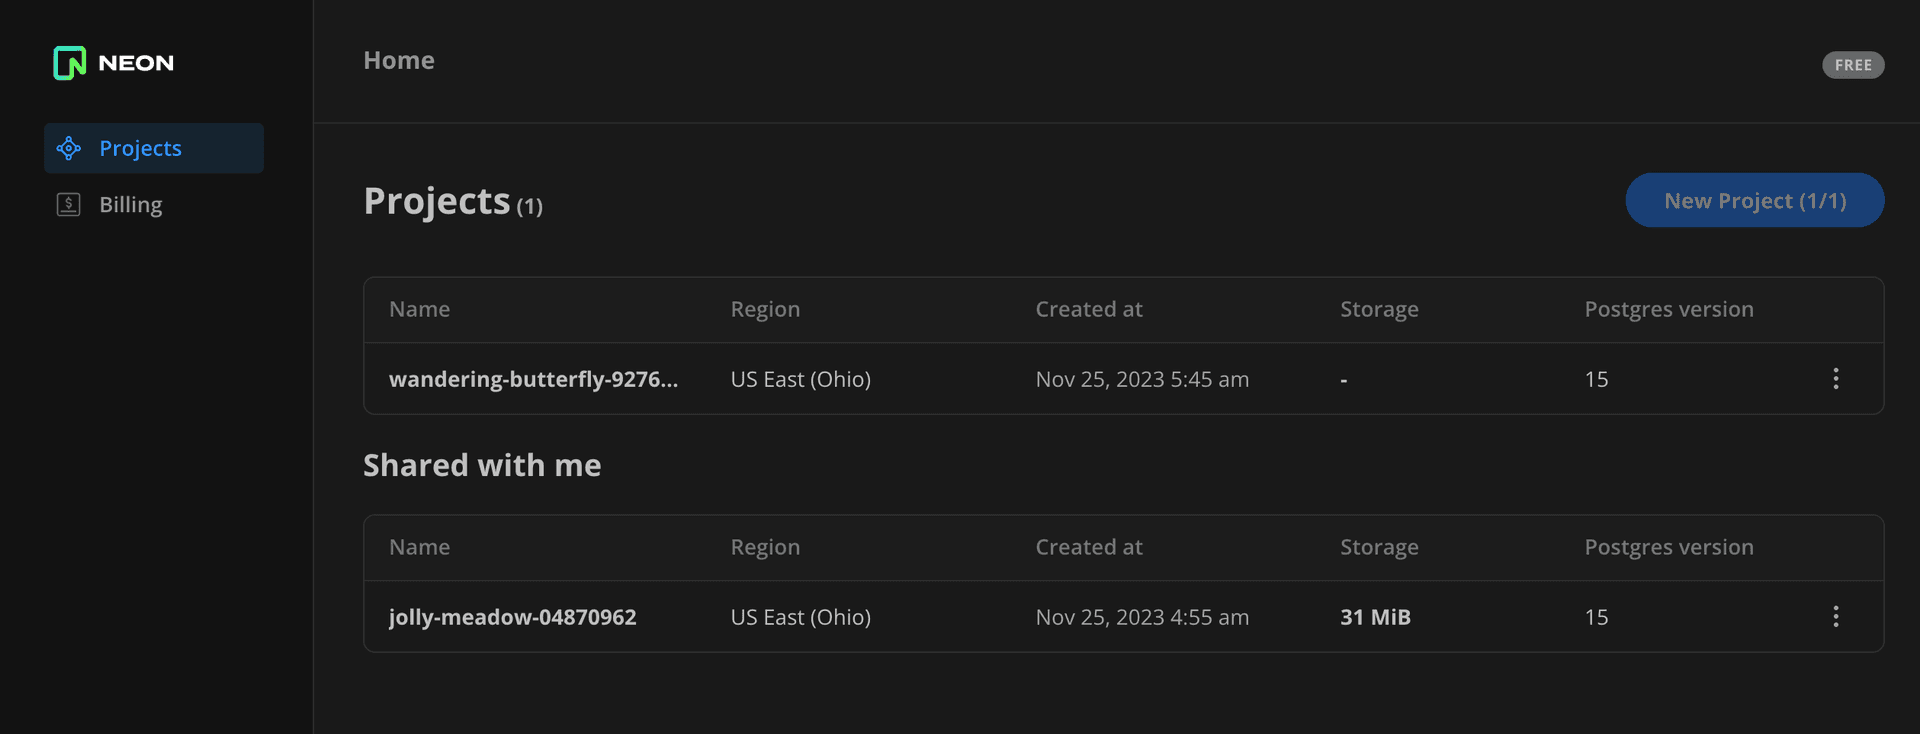The image size is (1920, 734).
Task: Click the NEON wordmark text
Action: point(136,63)
